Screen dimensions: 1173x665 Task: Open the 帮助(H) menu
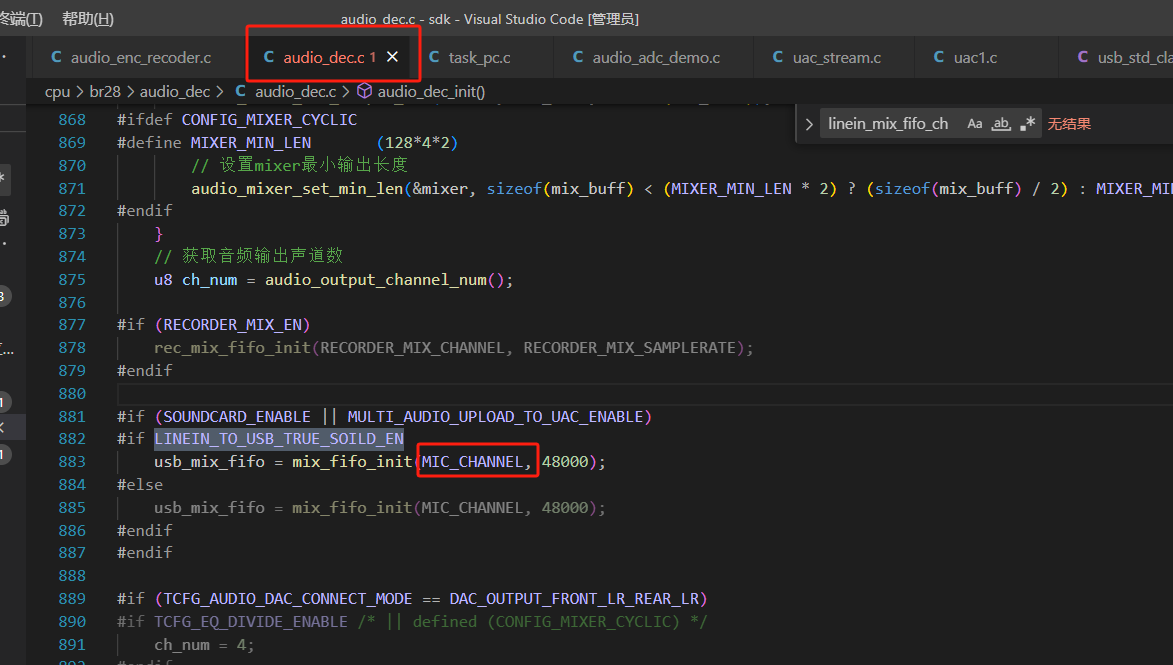pyautogui.click(x=88, y=19)
